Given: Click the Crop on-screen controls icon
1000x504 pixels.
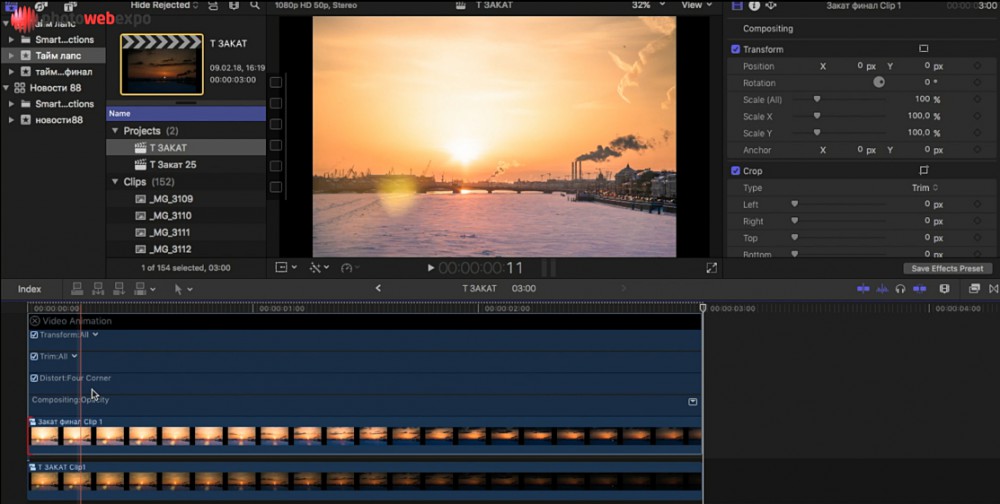Looking at the screenshot, I should click(x=923, y=171).
